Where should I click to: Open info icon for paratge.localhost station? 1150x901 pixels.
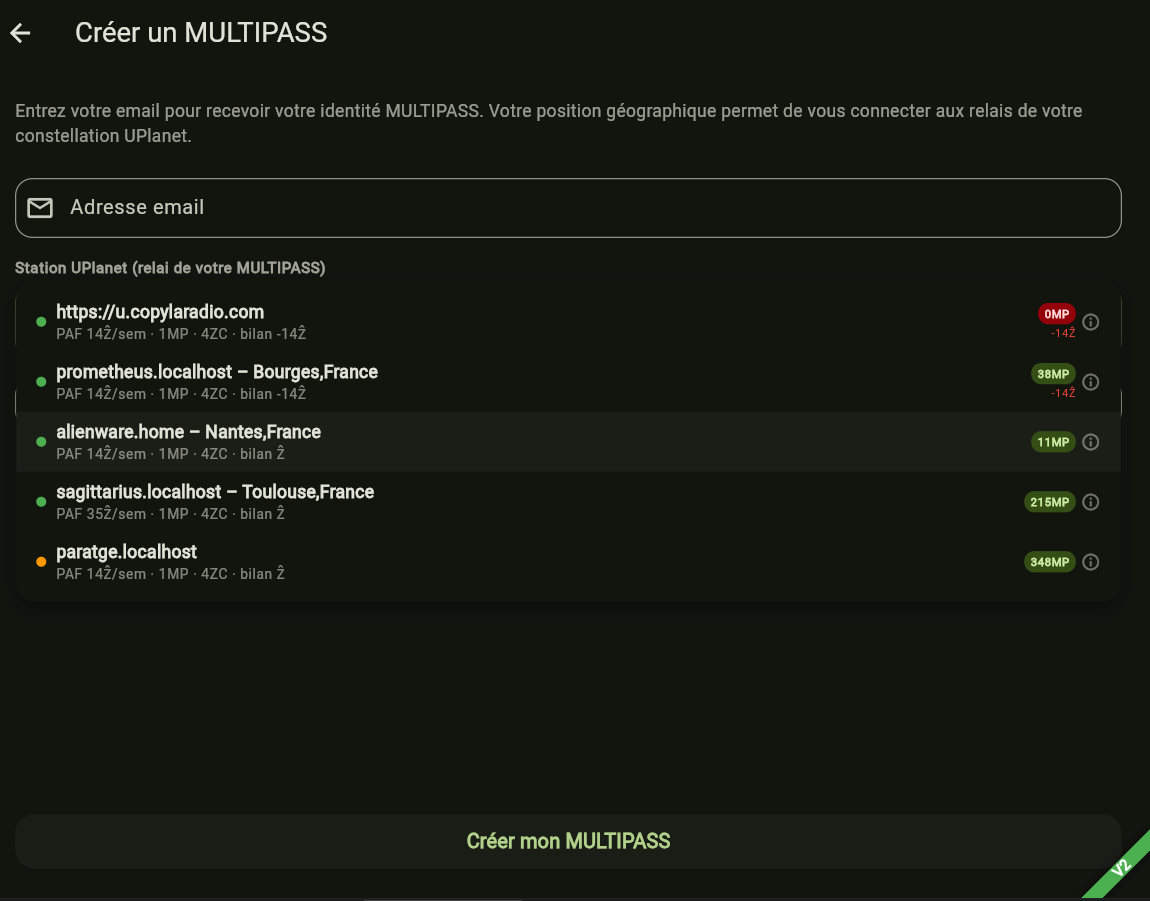pyautogui.click(x=1091, y=562)
